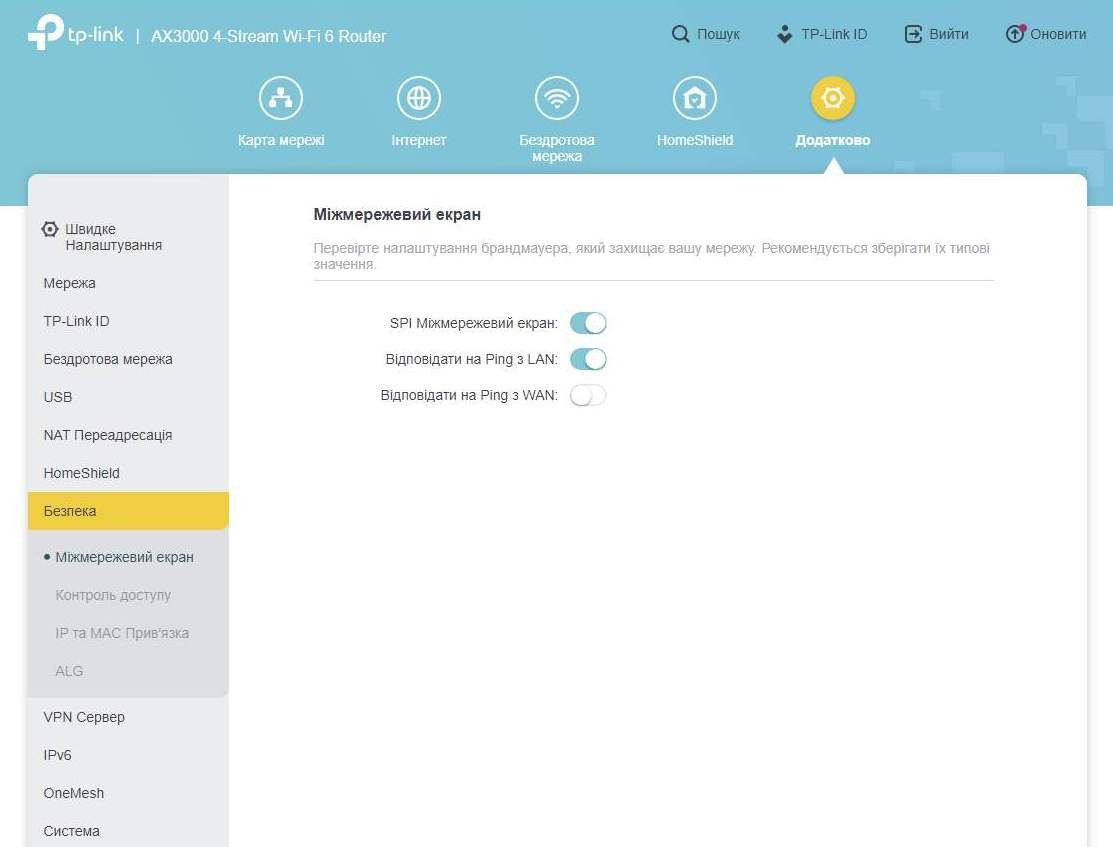This screenshot has width=1113, height=847.
Task: Open the TP-Link ID header link
Action: tap(822, 34)
